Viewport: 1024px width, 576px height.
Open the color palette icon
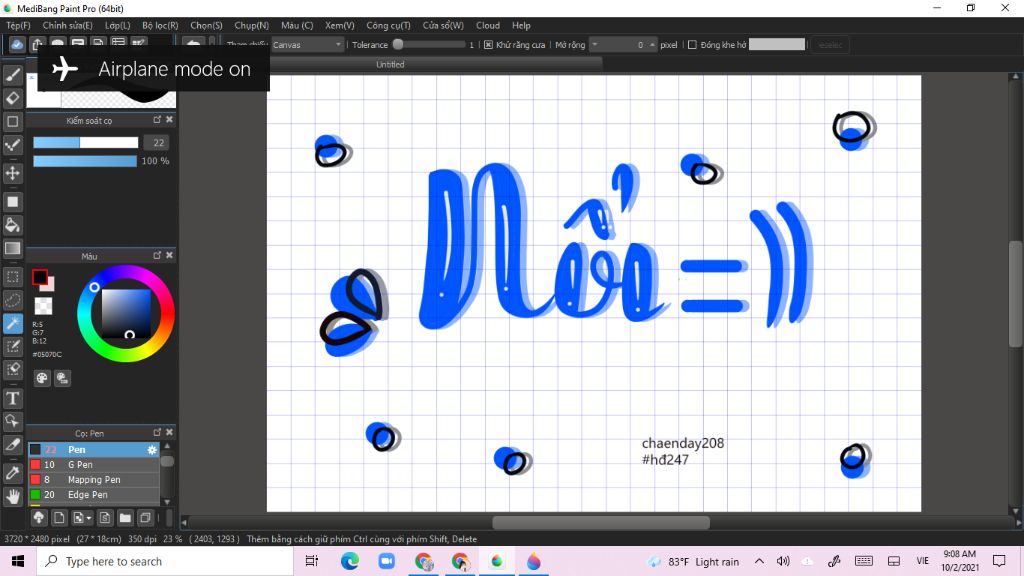(42, 378)
